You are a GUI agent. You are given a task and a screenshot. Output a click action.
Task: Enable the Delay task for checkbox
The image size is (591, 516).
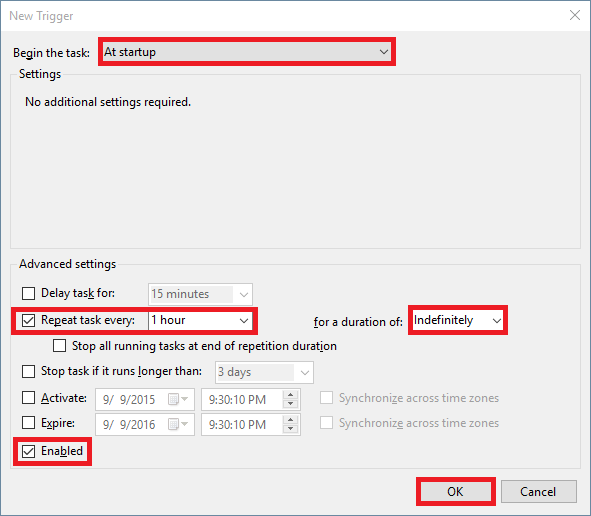tap(29, 293)
